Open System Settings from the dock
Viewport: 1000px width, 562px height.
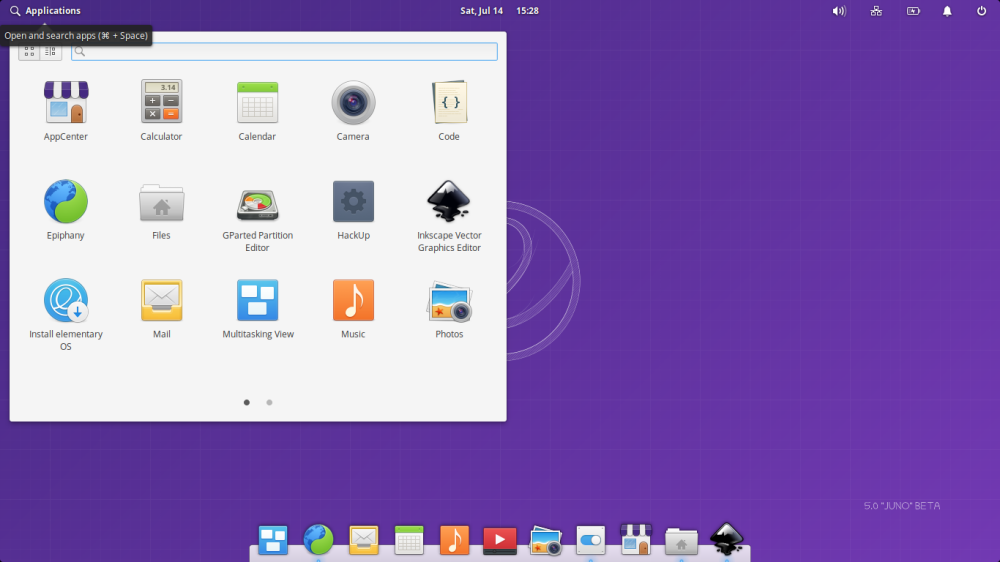point(591,540)
